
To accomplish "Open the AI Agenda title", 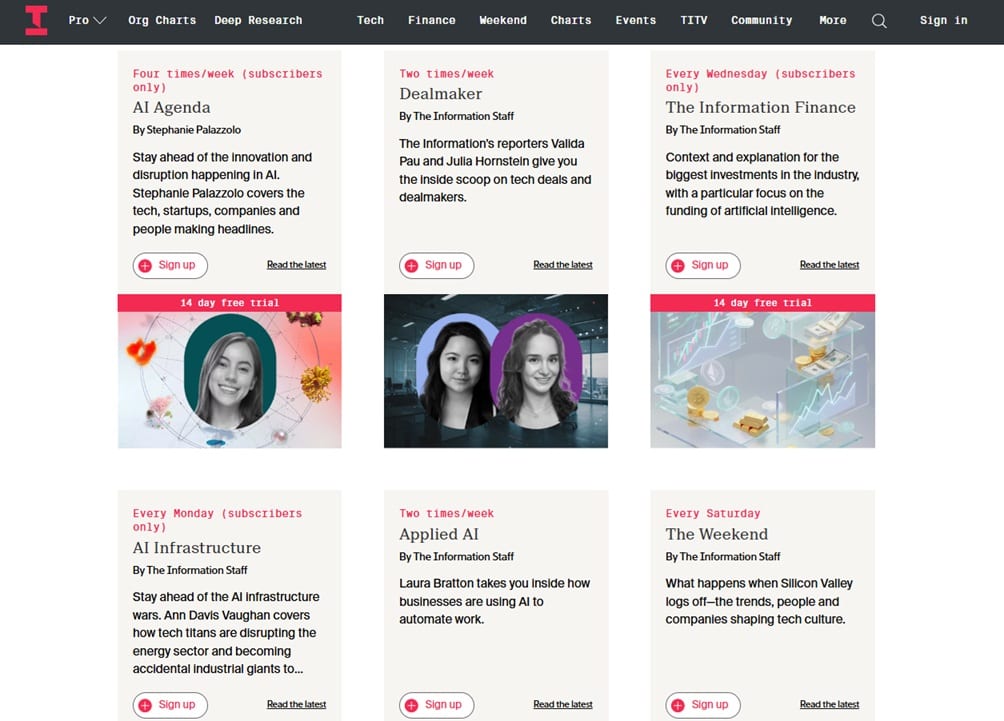I will coord(171,108).
